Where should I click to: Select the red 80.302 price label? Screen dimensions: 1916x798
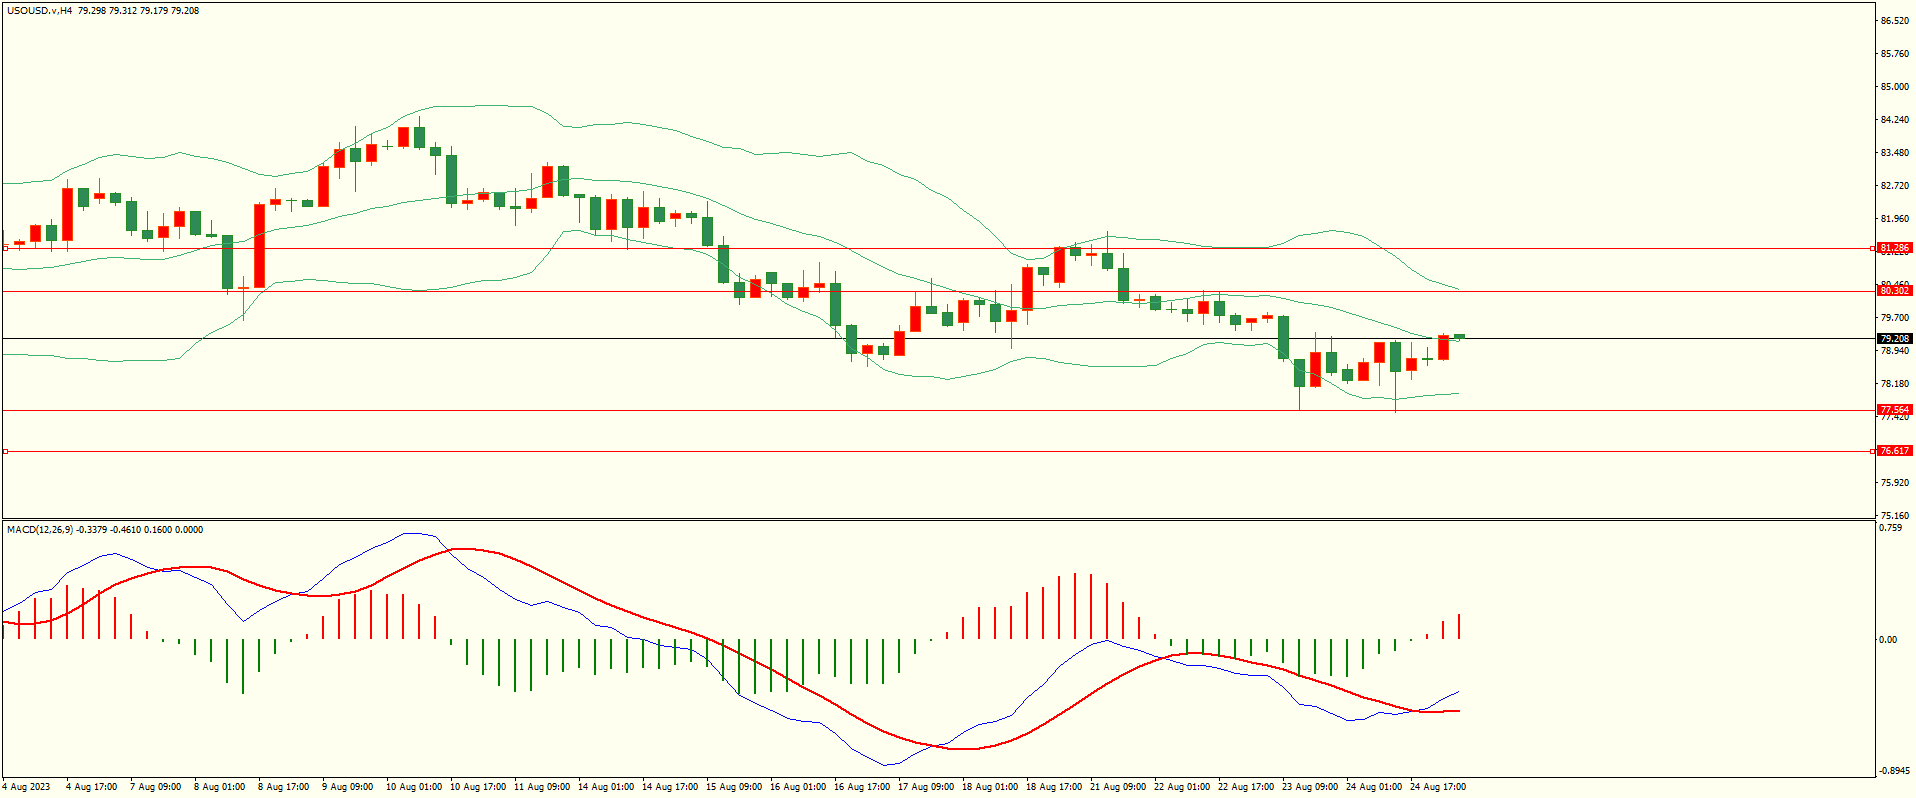(x=1894, y=291)
